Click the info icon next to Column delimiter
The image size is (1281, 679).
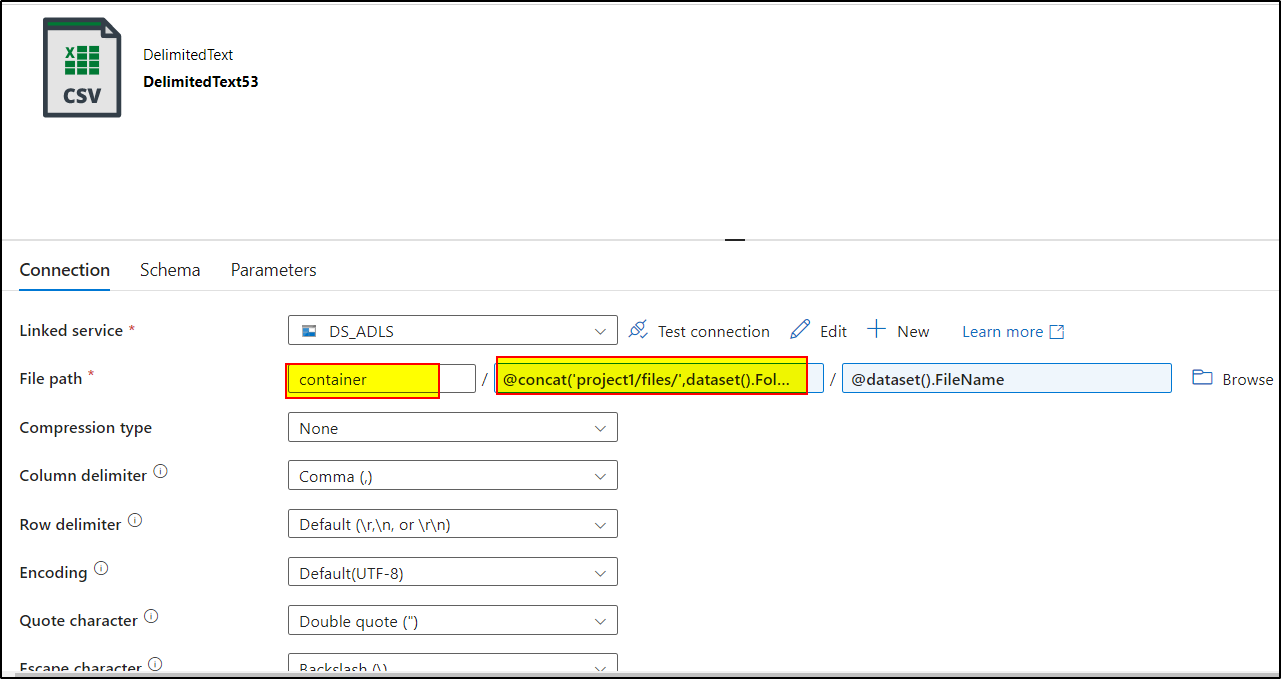point(159,469)
